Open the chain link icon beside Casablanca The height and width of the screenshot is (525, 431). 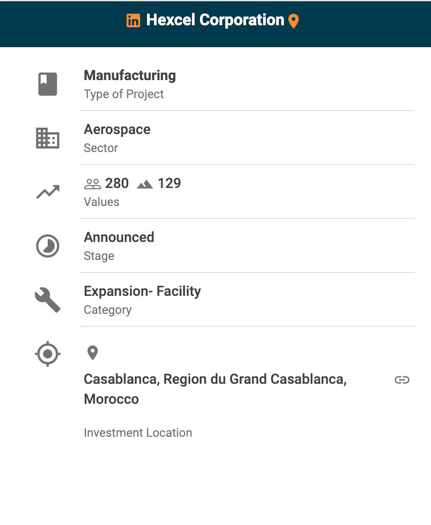click(x=402, y=380)
